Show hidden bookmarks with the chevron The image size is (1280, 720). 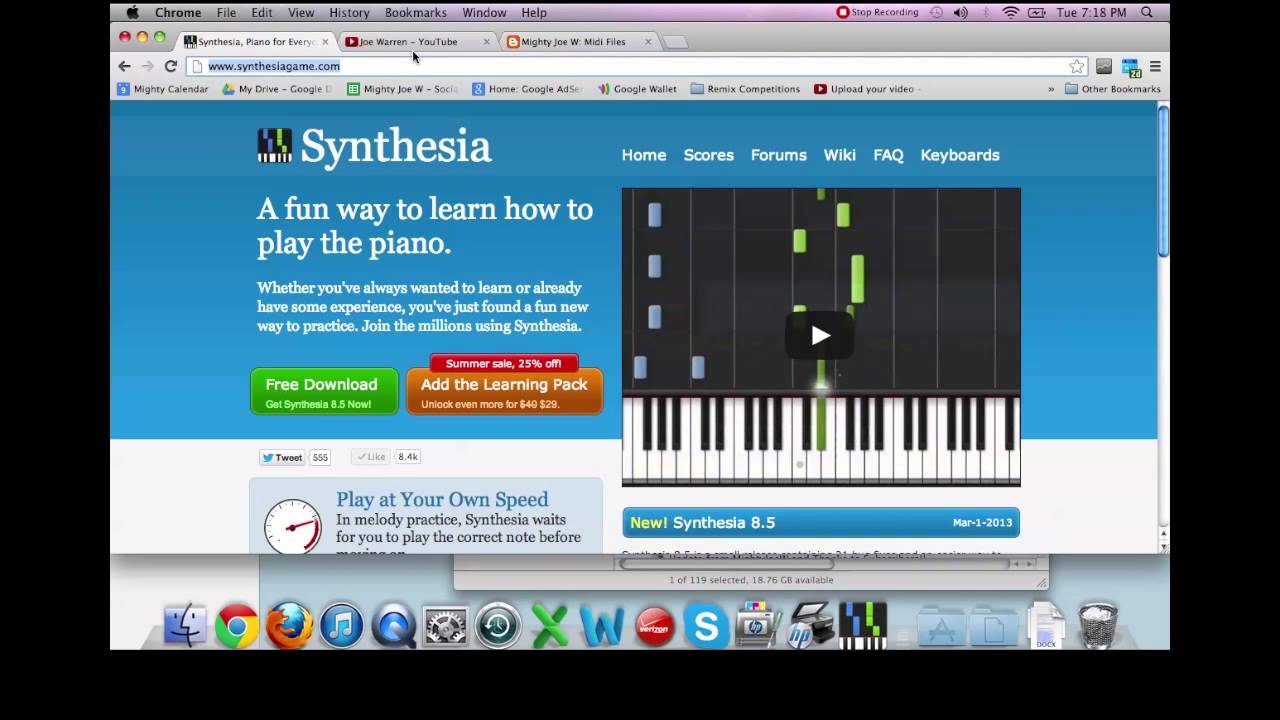(1051, 89)
